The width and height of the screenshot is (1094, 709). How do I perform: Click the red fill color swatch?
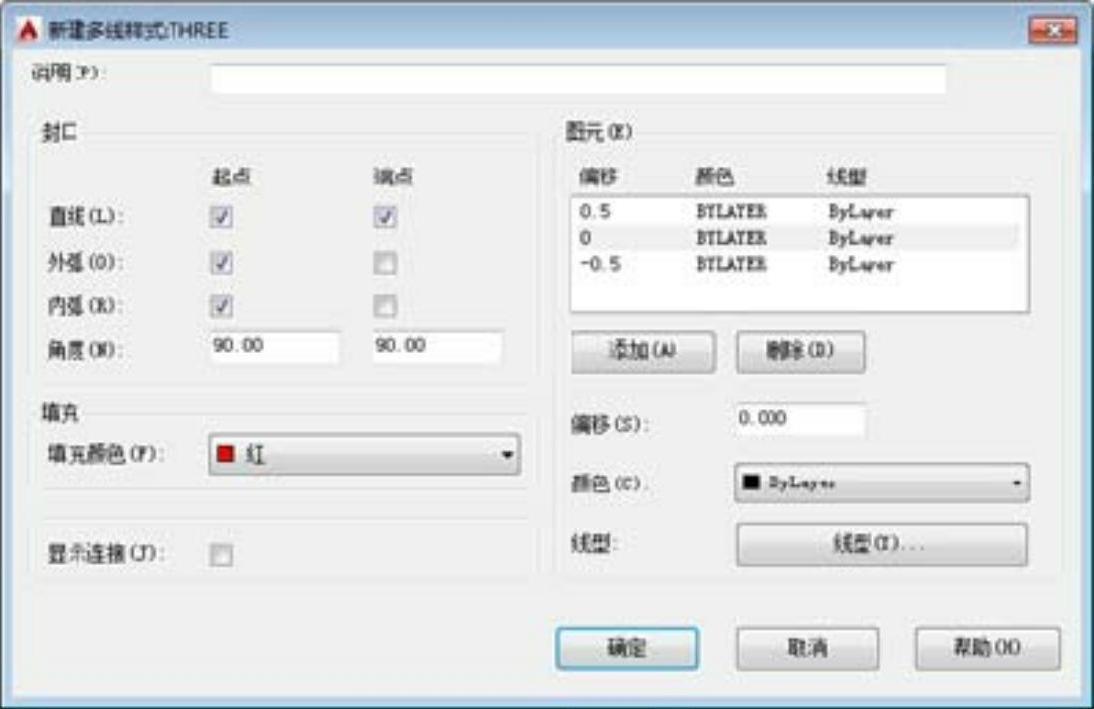225,454
